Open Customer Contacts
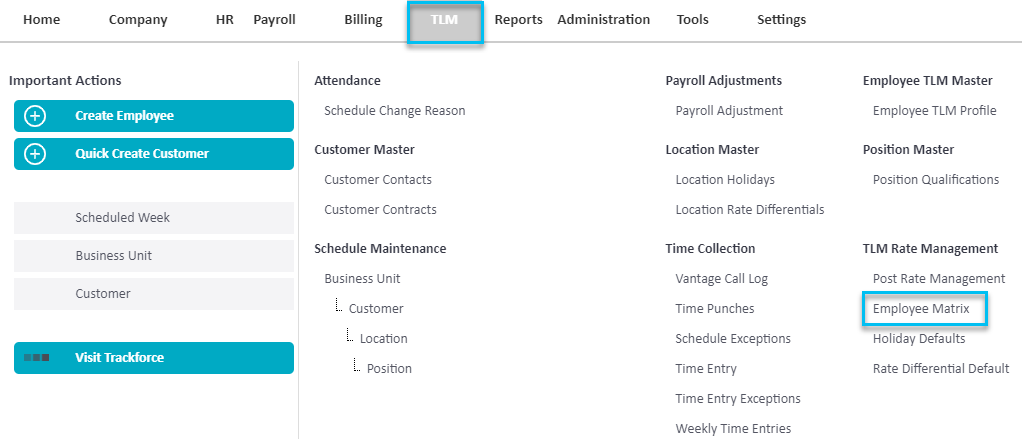The image size is (1022, 439). (378, 180)
